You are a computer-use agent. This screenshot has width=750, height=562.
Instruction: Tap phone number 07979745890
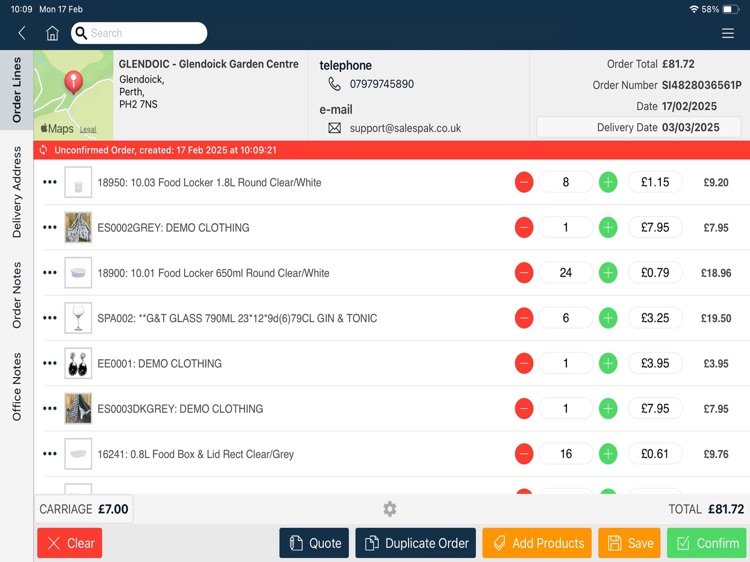pyautogui.click(x=382, y=84)
